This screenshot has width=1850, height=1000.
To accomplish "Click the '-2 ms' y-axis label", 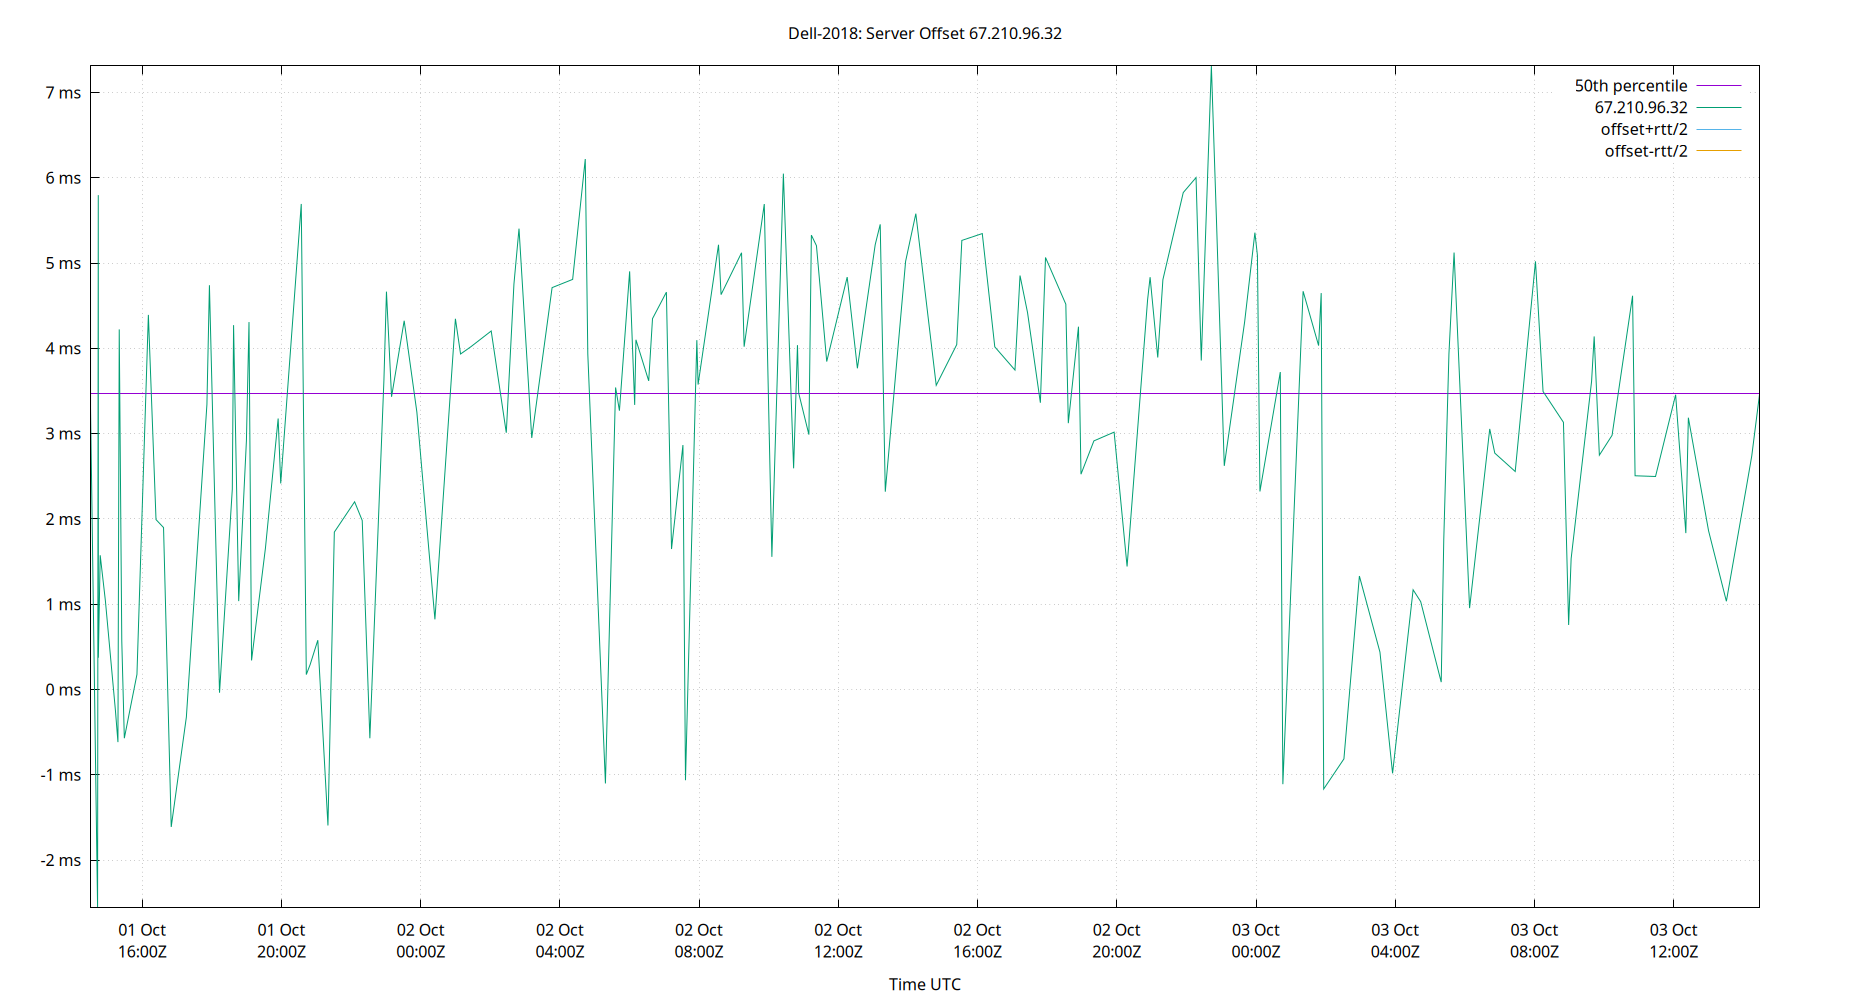I will pyautogui.click(x=61, y=860).
